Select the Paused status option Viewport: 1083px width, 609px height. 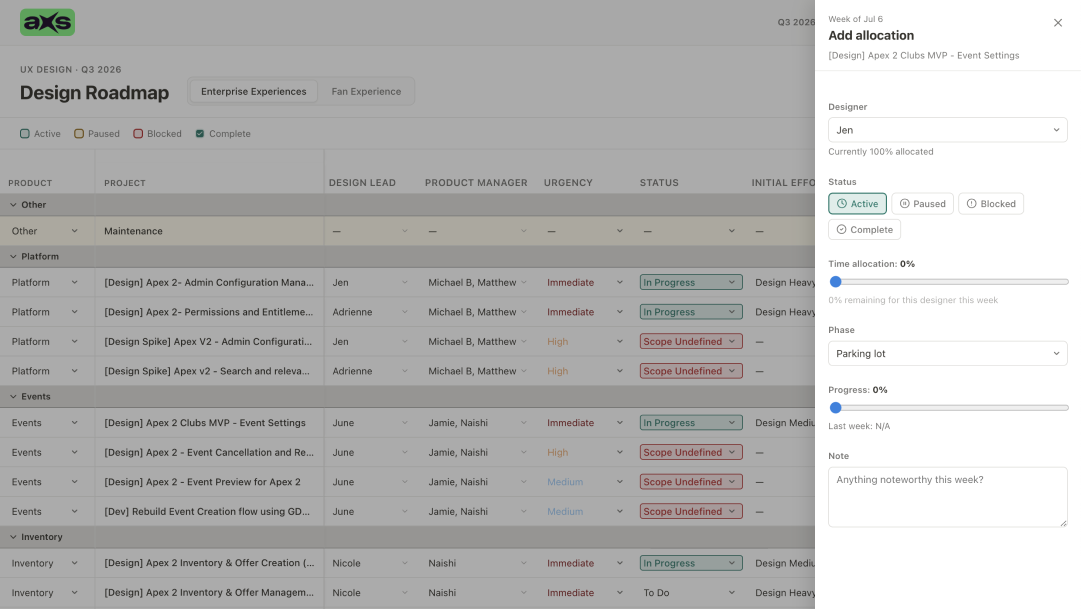(922, 204)
